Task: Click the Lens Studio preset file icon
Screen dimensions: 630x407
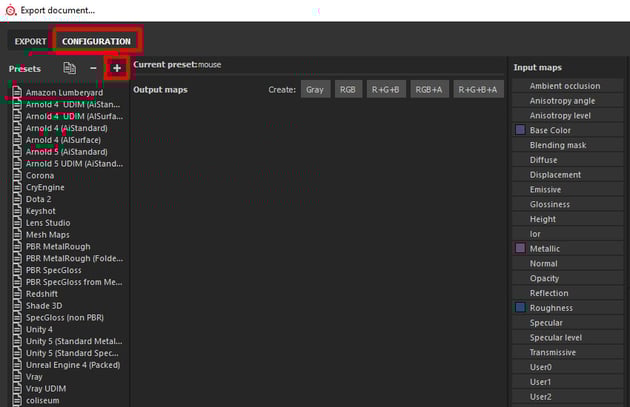Action: (x=17, y=223)
